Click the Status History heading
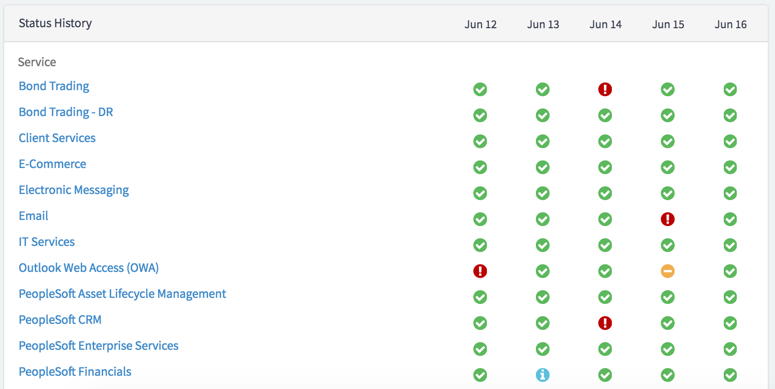 tap(55, 23)
